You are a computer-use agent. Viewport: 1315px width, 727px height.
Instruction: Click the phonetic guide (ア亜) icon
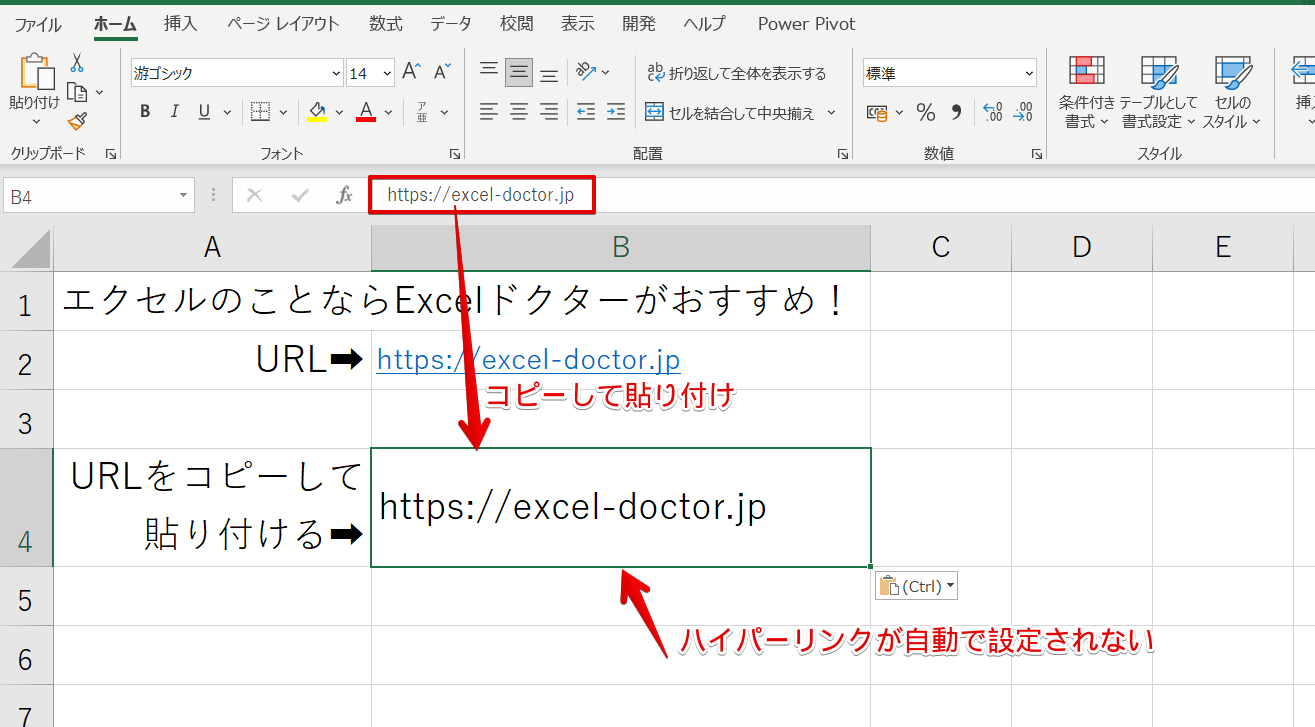(x=422, y=111)
